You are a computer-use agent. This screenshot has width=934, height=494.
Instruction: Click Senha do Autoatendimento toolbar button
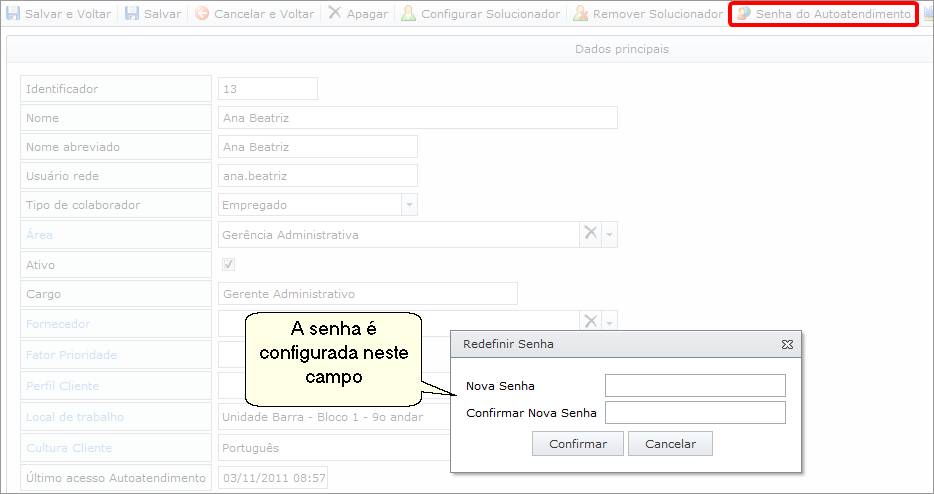tap(824, 13)
